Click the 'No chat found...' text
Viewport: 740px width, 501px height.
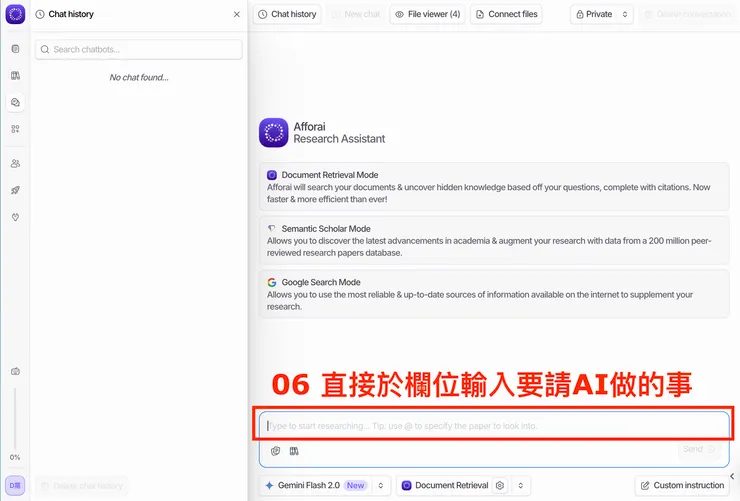pyautogui.click(x=139, y=77)
